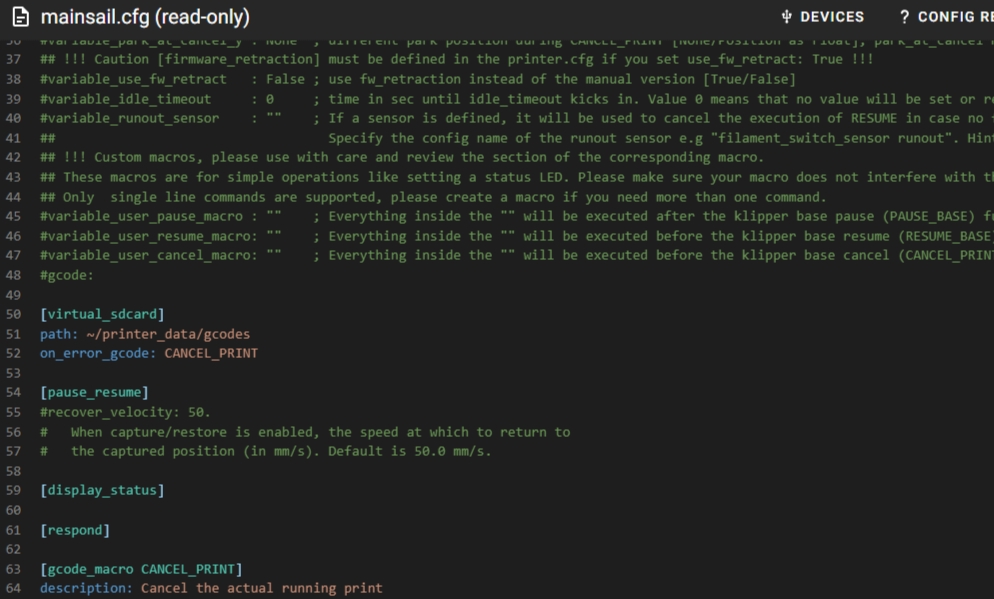
Task: Click the #recover_velocity comment line
Action: [x=125, y=412]
